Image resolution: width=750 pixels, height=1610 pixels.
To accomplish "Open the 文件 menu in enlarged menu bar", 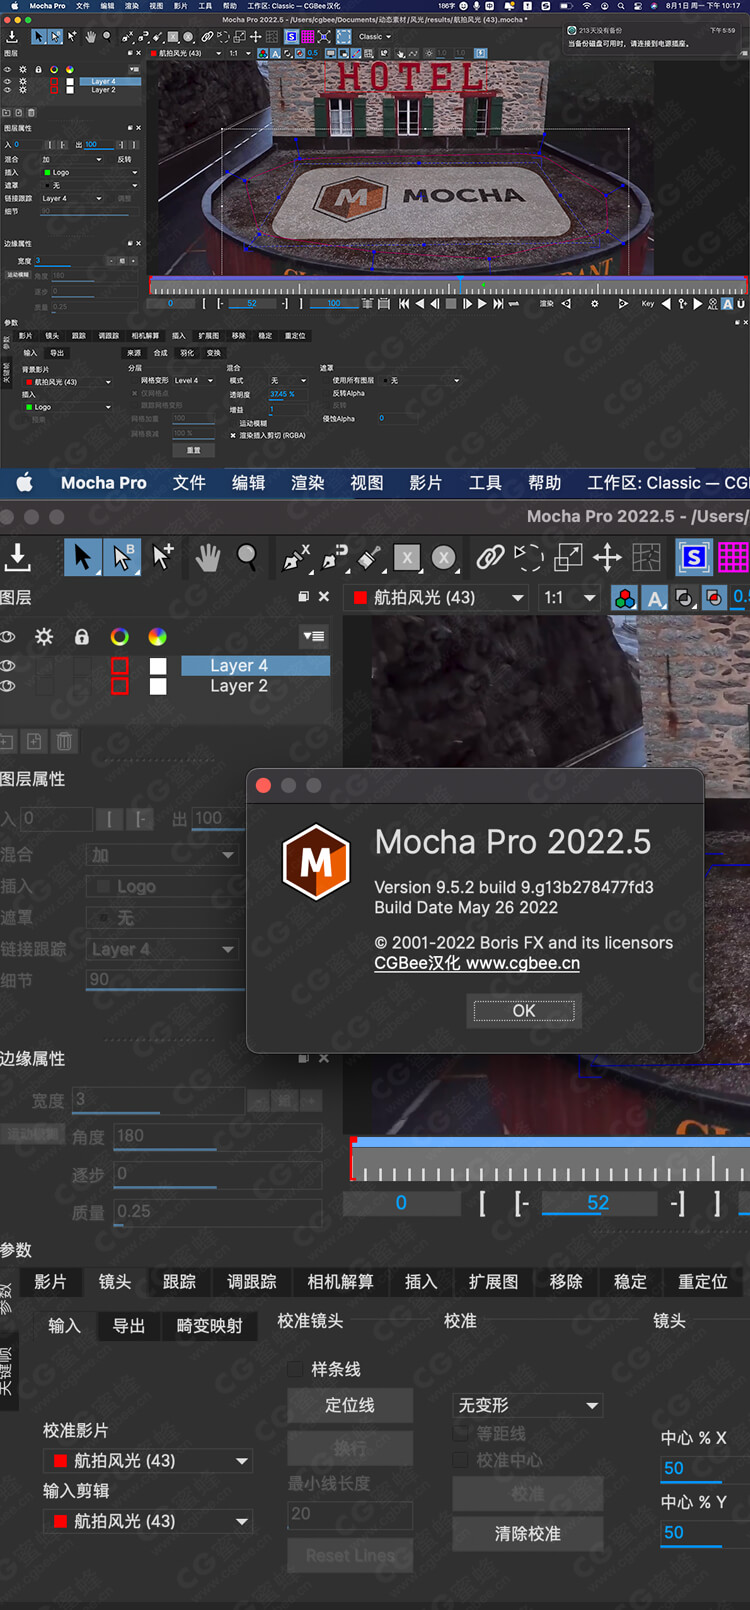I will (x=189, y=483).
